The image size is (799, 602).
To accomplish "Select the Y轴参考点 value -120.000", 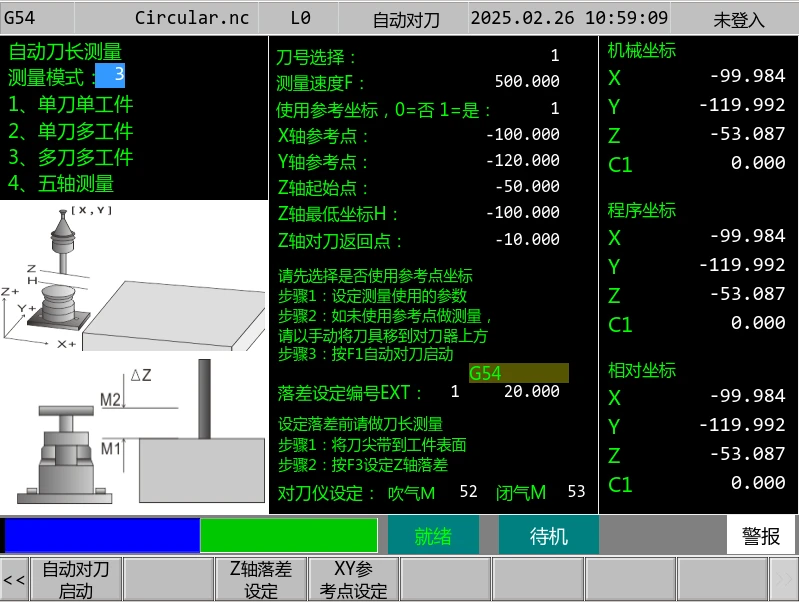I will point(522,160).
